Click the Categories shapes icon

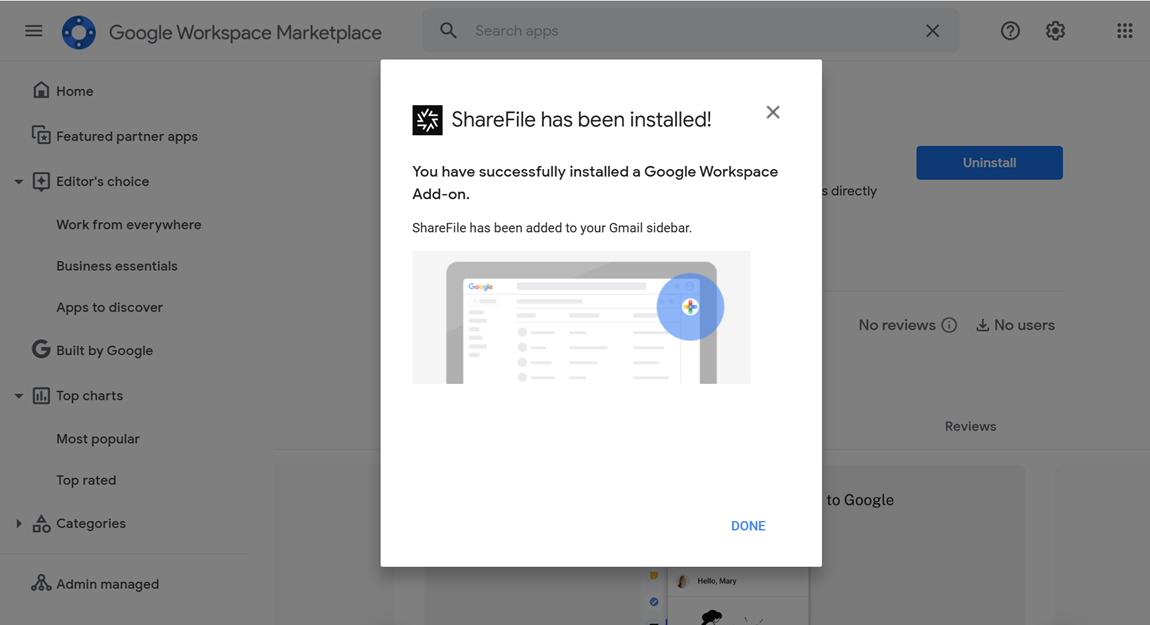tap(41, 523)
